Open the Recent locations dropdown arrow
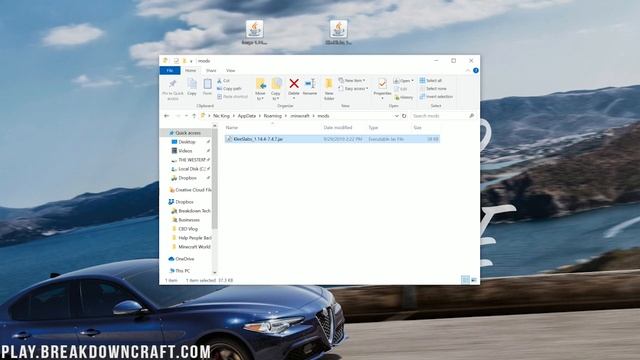The image size is (640, 360). [186, 116]
